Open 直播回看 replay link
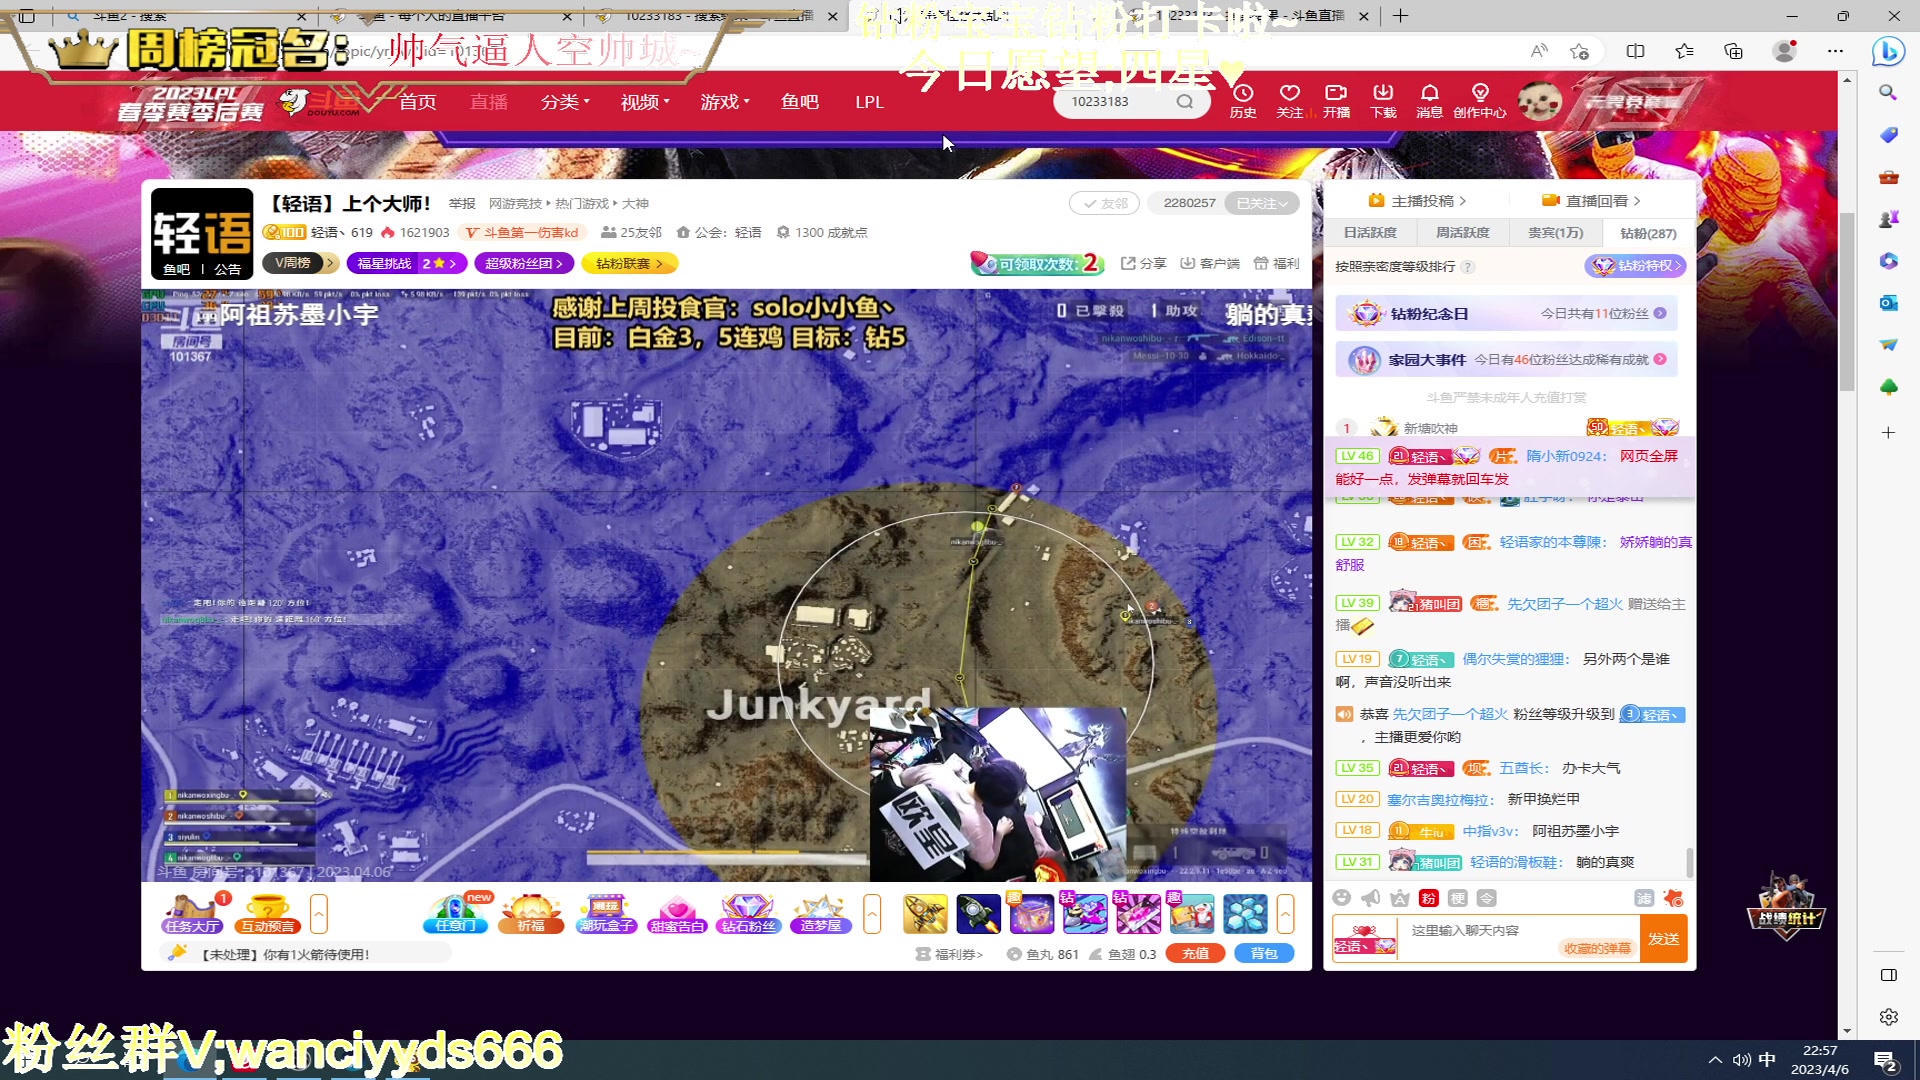 pyautogui.click(x=1591, y=201)
